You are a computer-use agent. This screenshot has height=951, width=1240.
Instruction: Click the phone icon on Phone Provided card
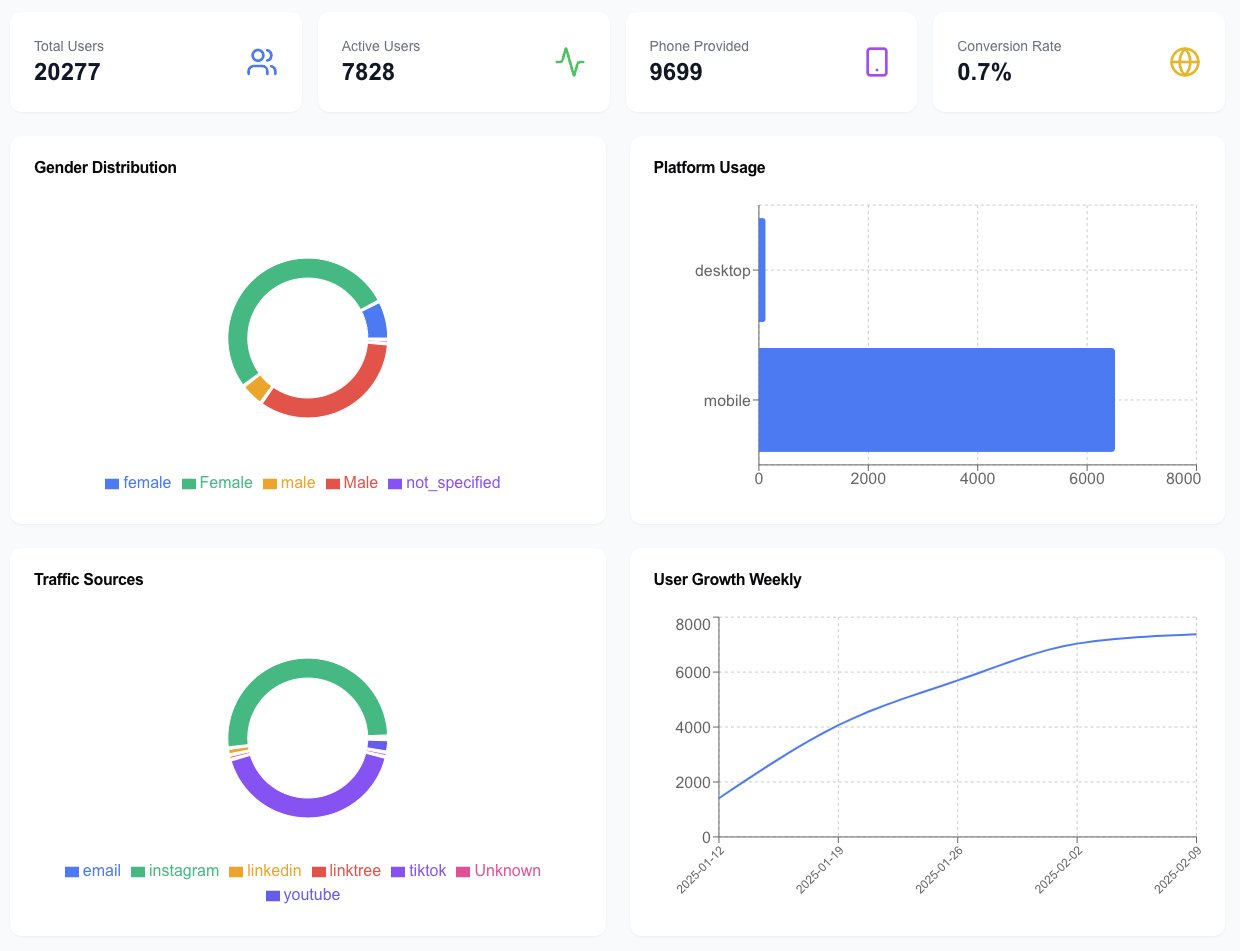[x=877, y=62]
